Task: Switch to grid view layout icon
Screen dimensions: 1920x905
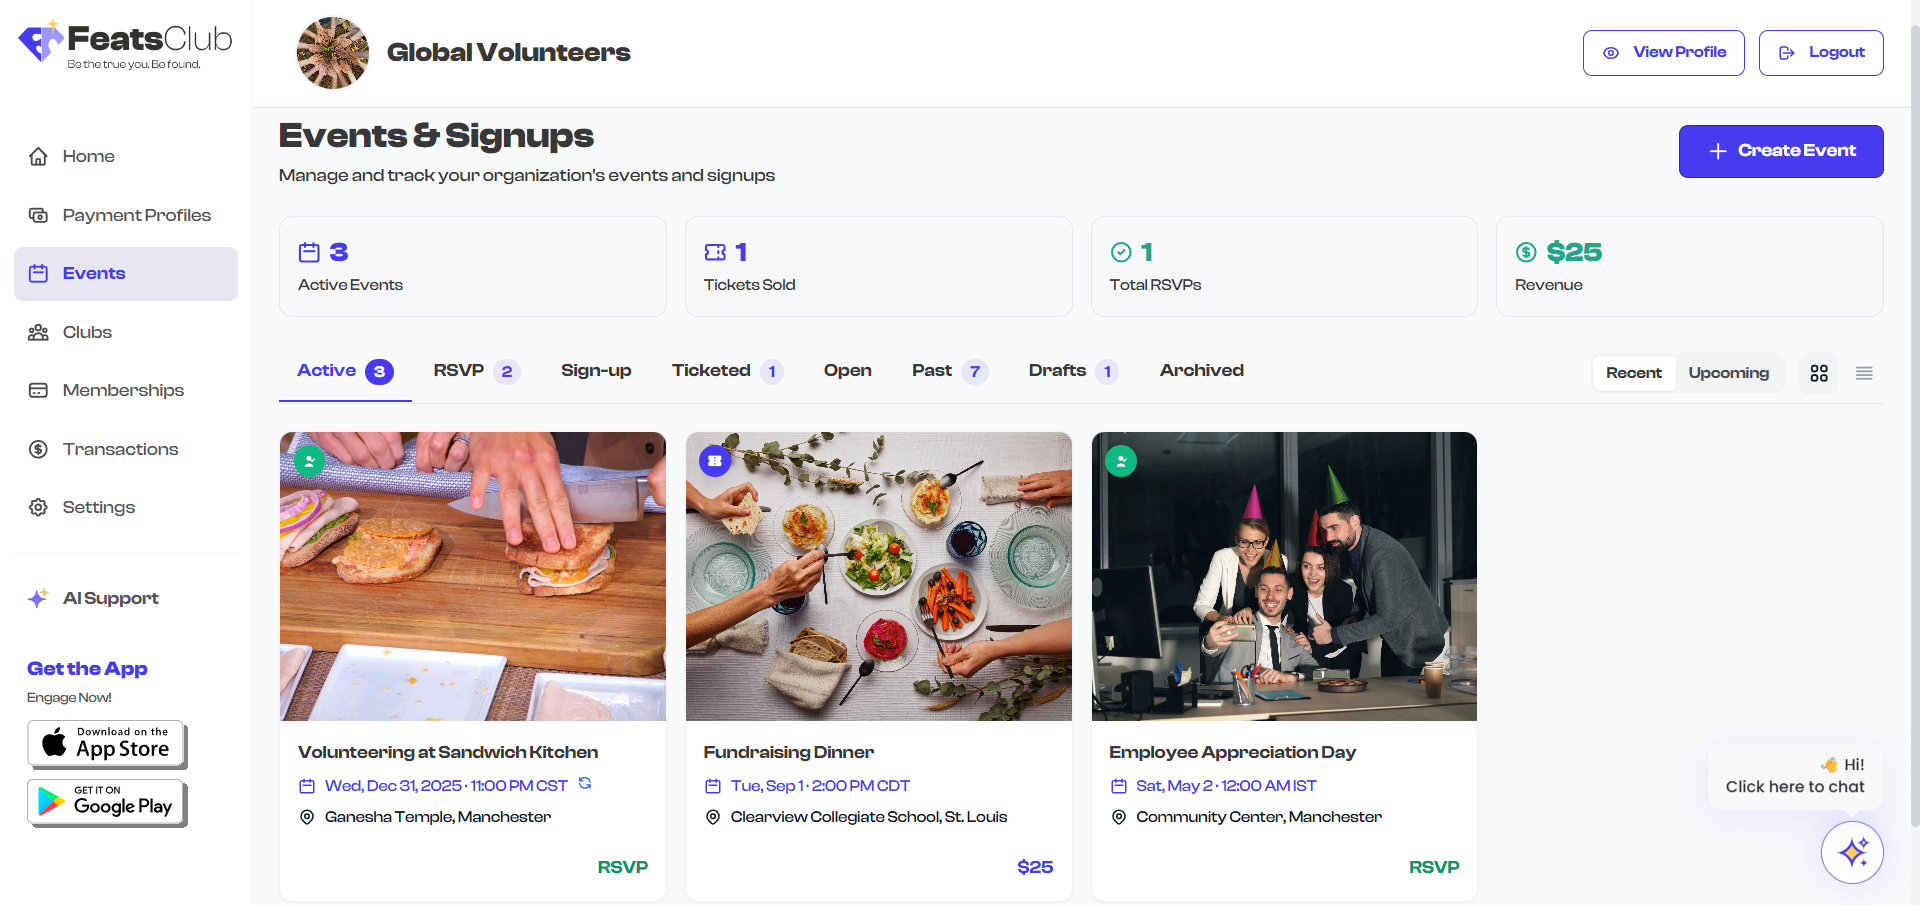Action: [1819, 373]
